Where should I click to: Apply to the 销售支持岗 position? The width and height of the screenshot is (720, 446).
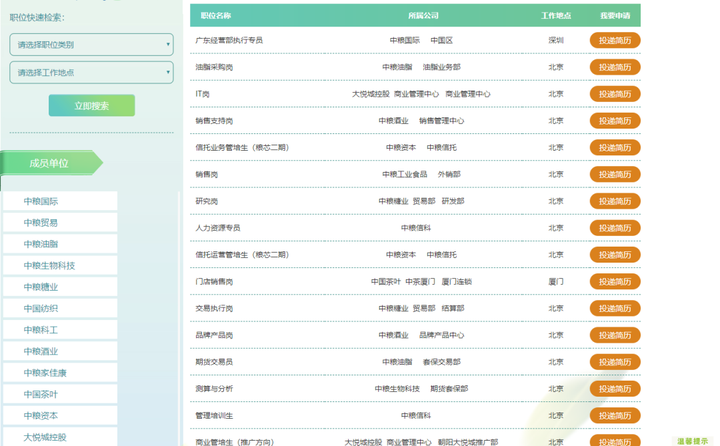(615, 121)
